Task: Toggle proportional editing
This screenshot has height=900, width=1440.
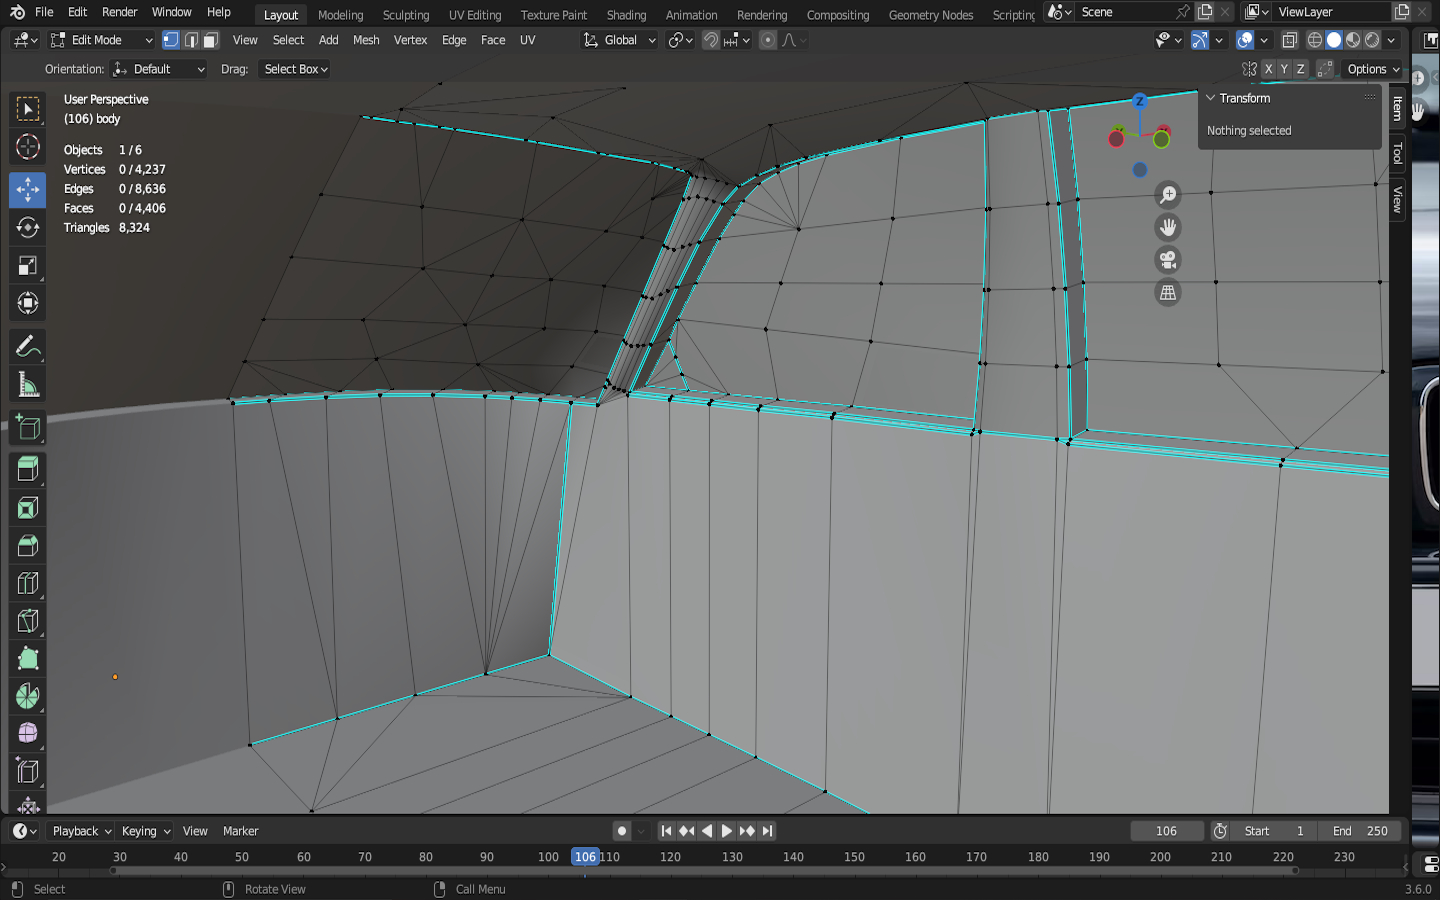Action: (x=768, y=40)
